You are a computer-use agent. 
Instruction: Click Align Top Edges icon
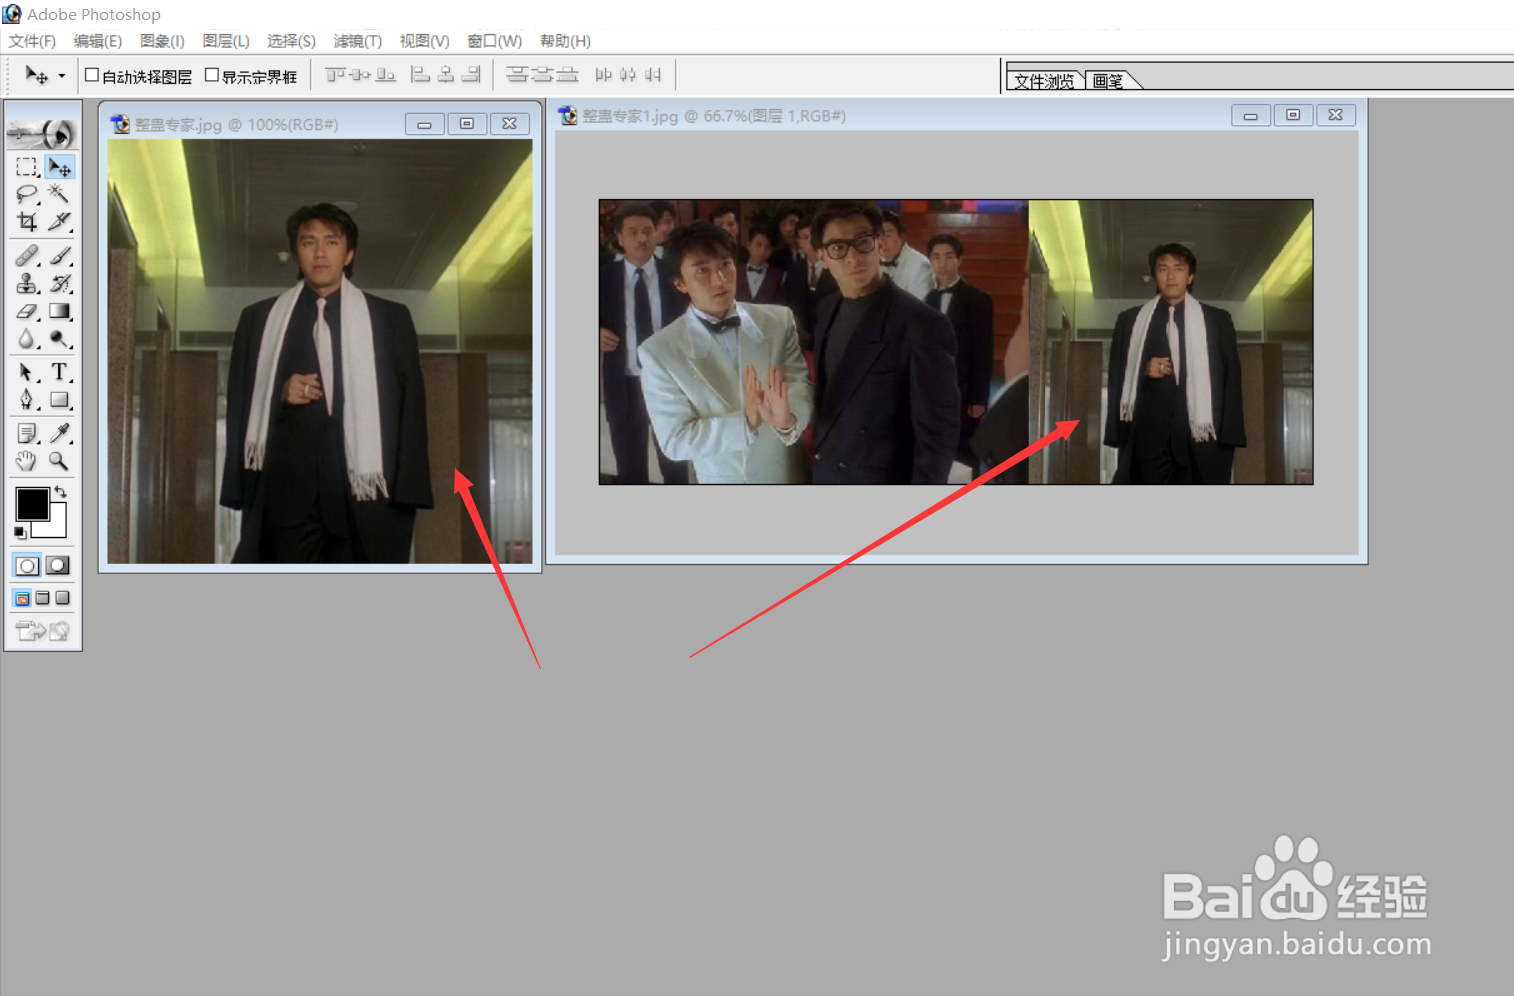click(x=335, y=75)
